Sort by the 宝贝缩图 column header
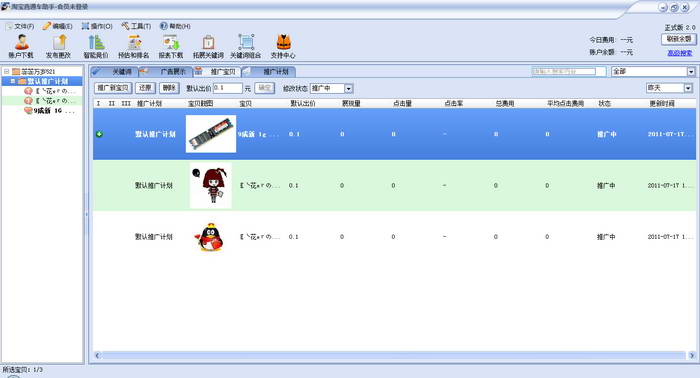This screenshot has width=700, height=378. click(x=200, y=104)
